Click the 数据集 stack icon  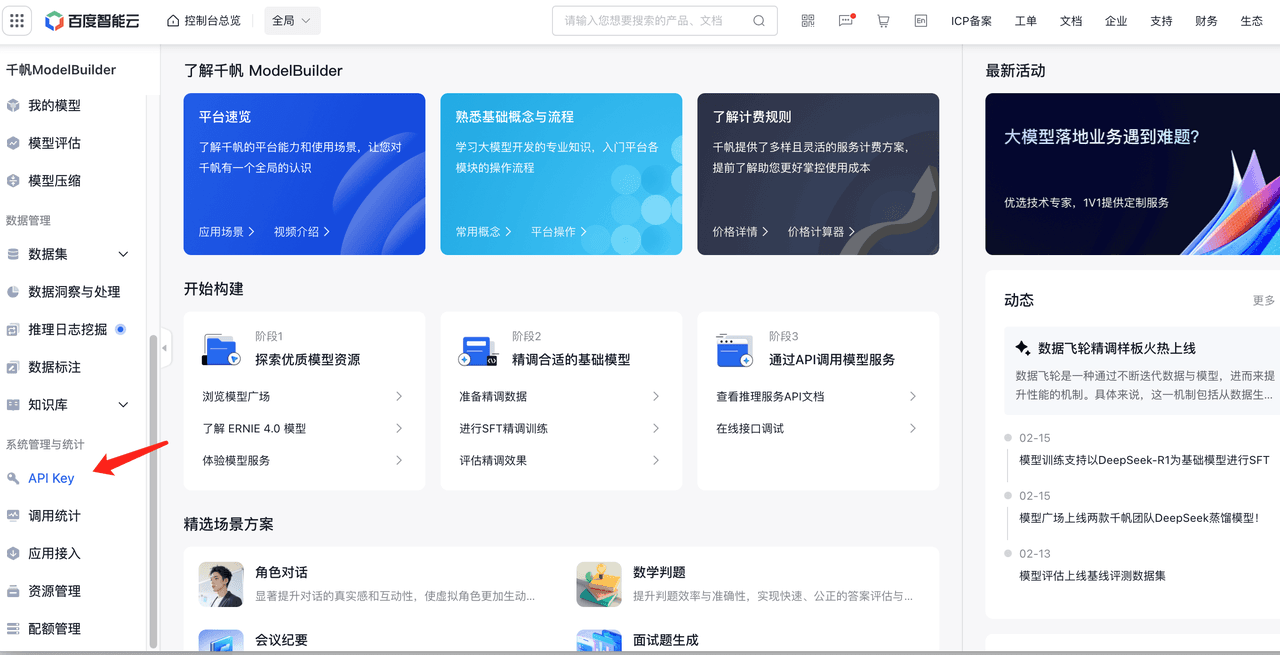(x=13, y=254)
